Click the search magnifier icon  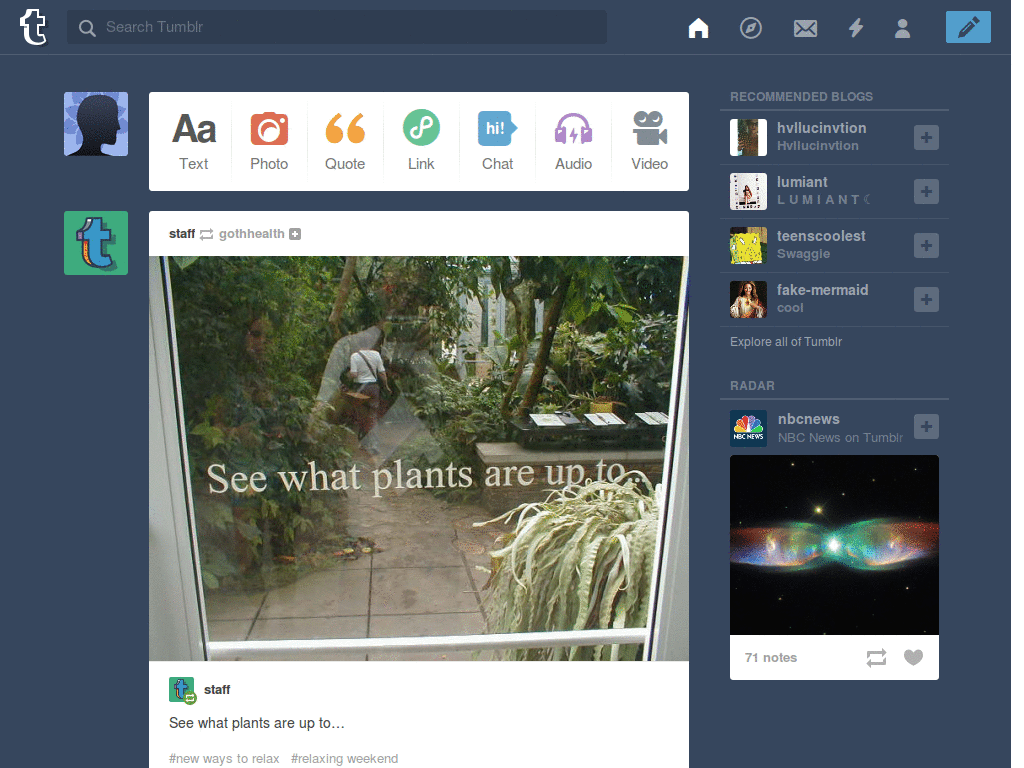pos(87,27)
